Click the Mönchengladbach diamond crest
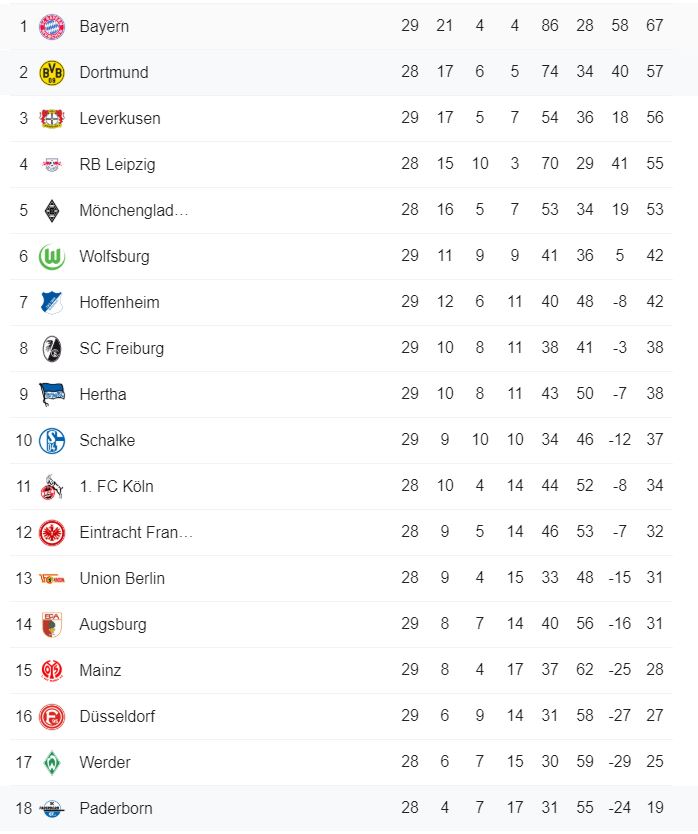The height and width of the screenshot is (834, 698). (x=51, y=210)
